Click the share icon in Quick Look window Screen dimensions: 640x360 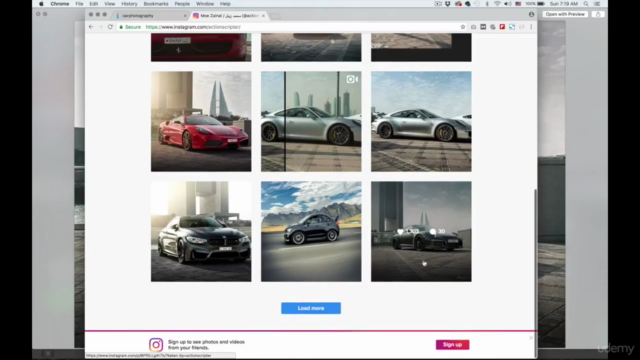598,14
